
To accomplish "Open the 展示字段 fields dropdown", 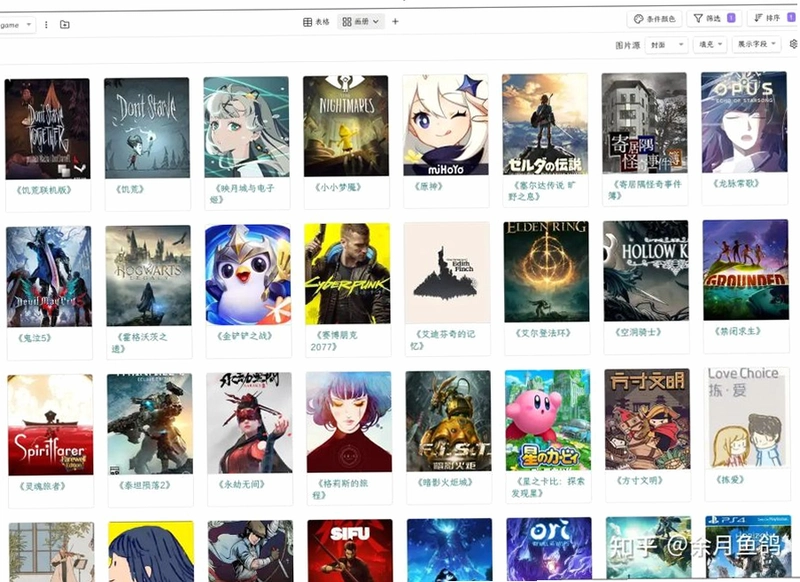I will pos(756,44).
